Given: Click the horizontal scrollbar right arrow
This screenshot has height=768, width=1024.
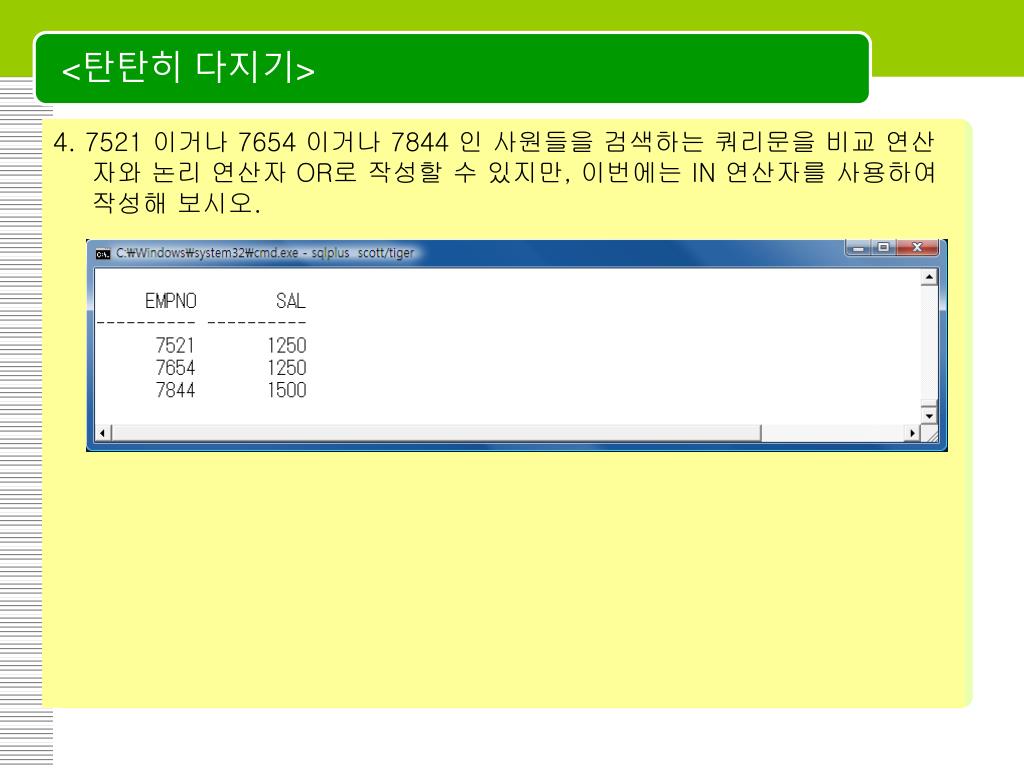Looking at the screenshot, I should tap(911, 434).
